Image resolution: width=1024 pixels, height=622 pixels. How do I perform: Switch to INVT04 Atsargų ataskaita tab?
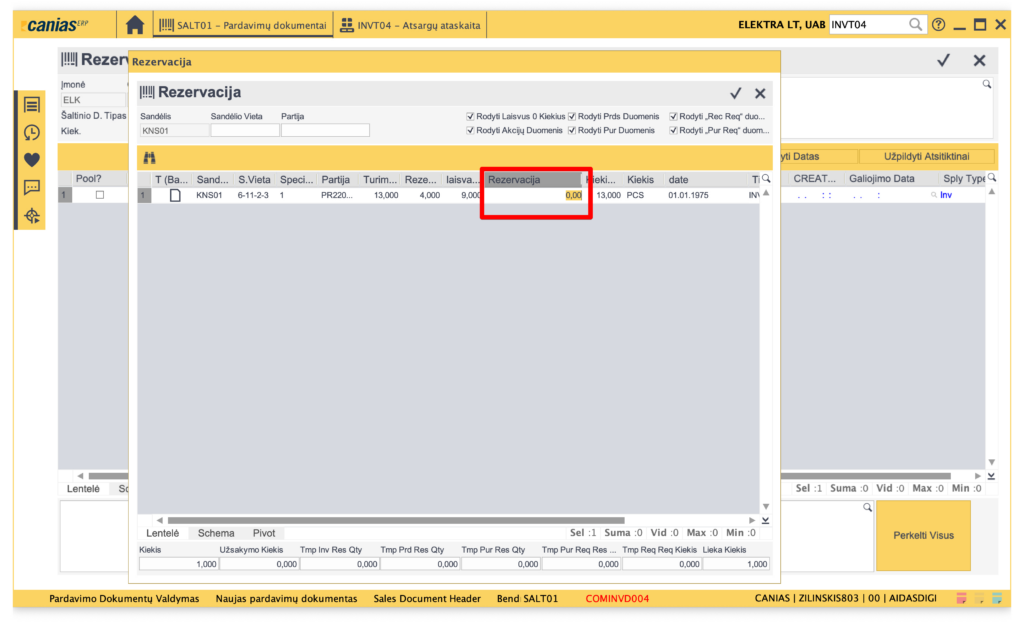coord(410,25)
